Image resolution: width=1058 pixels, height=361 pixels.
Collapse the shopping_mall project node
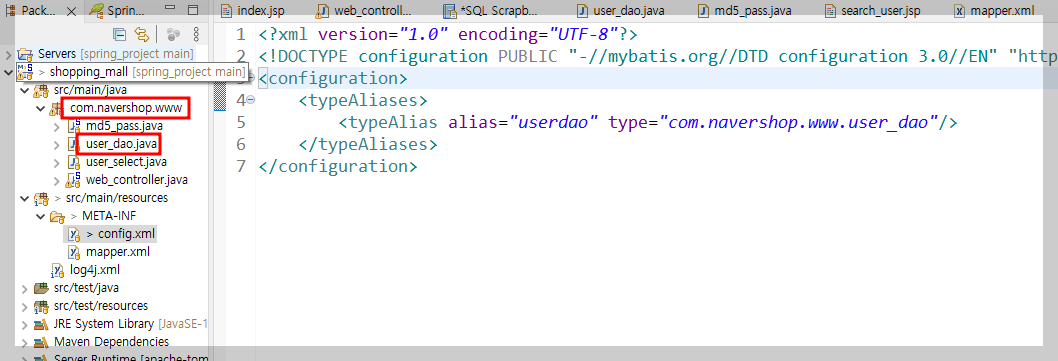tap(8, 72)
